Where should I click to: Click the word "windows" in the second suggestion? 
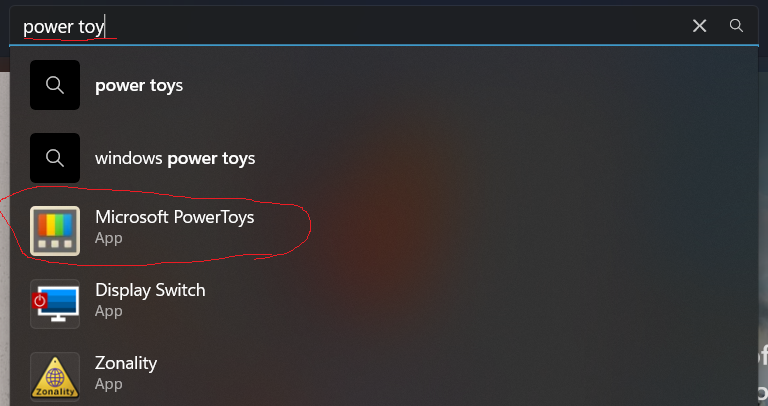[x=128, y=158]
